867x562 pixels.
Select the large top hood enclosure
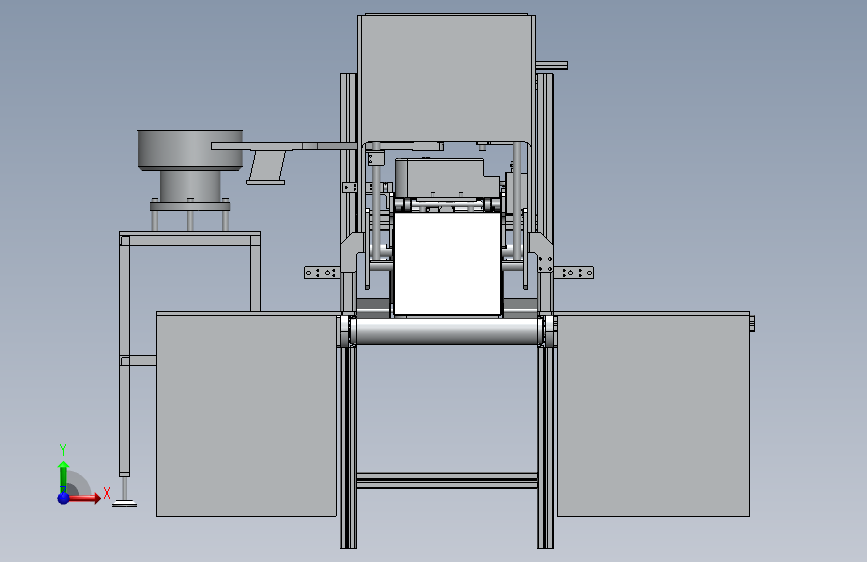pos(446,78)
